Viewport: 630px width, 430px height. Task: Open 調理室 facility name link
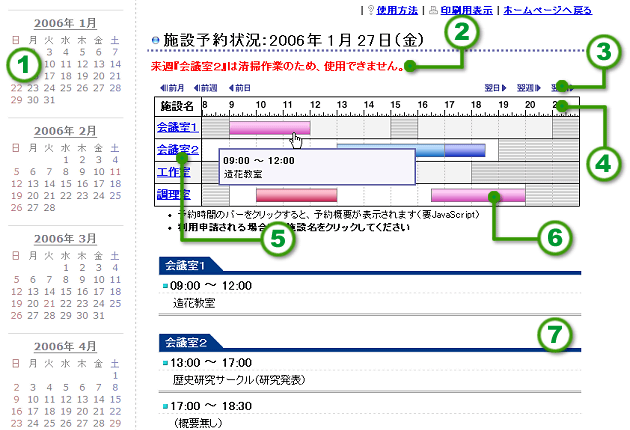click(x=174, y=194)
